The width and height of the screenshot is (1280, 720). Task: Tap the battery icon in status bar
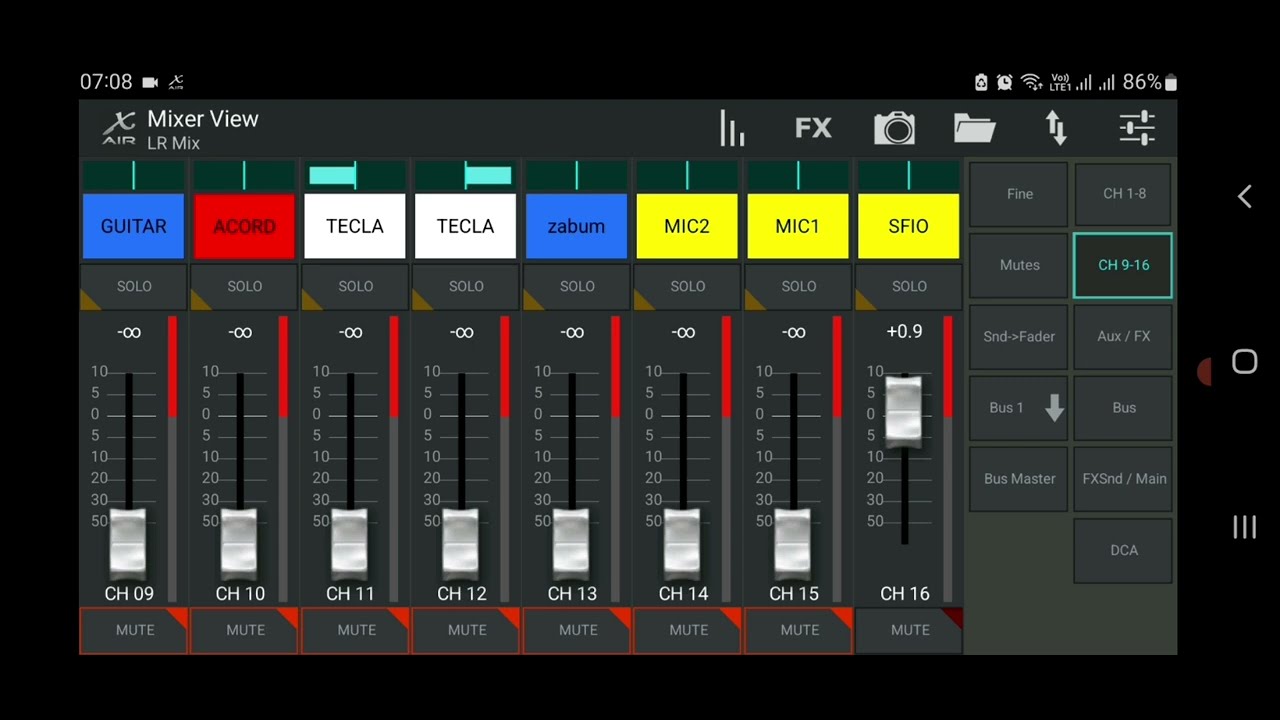click(1171, 82)
